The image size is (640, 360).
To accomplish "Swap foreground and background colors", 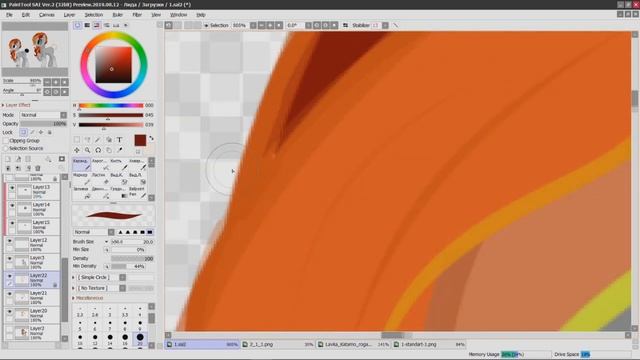I will (151, 139).
